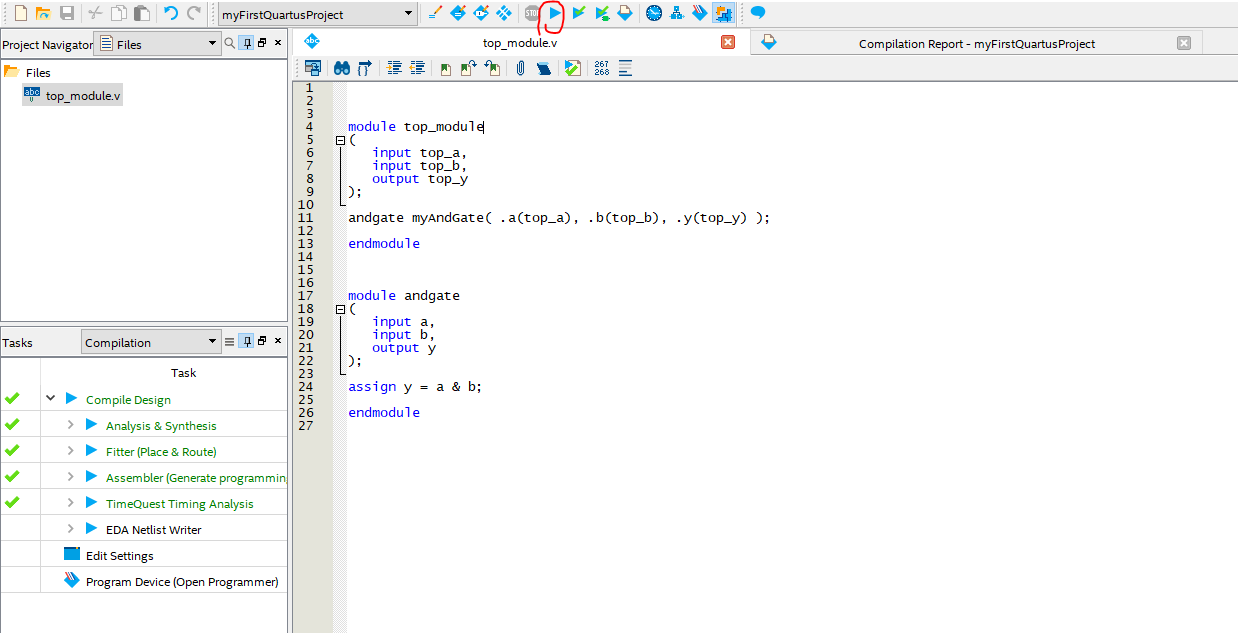The width and height of the screenshot is (1238, 633).
Task: Start compilation with the blue play icon
Action: 555,13
